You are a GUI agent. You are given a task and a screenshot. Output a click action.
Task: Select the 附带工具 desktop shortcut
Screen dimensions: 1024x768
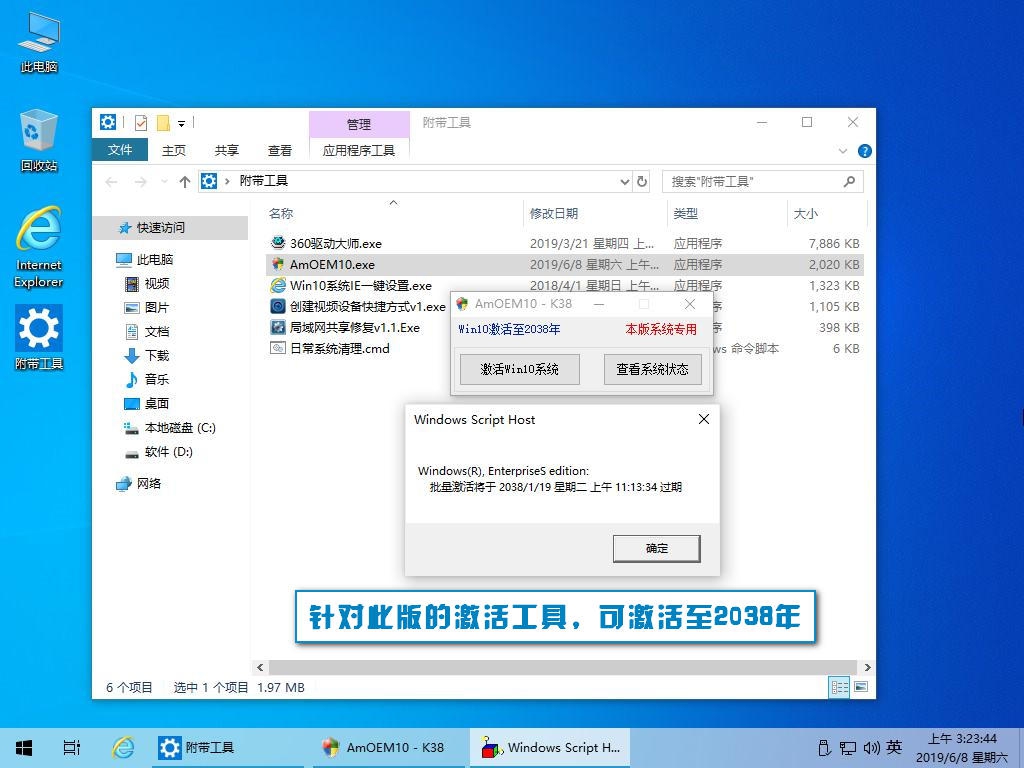pyautogui.click(x=39, y=337)
